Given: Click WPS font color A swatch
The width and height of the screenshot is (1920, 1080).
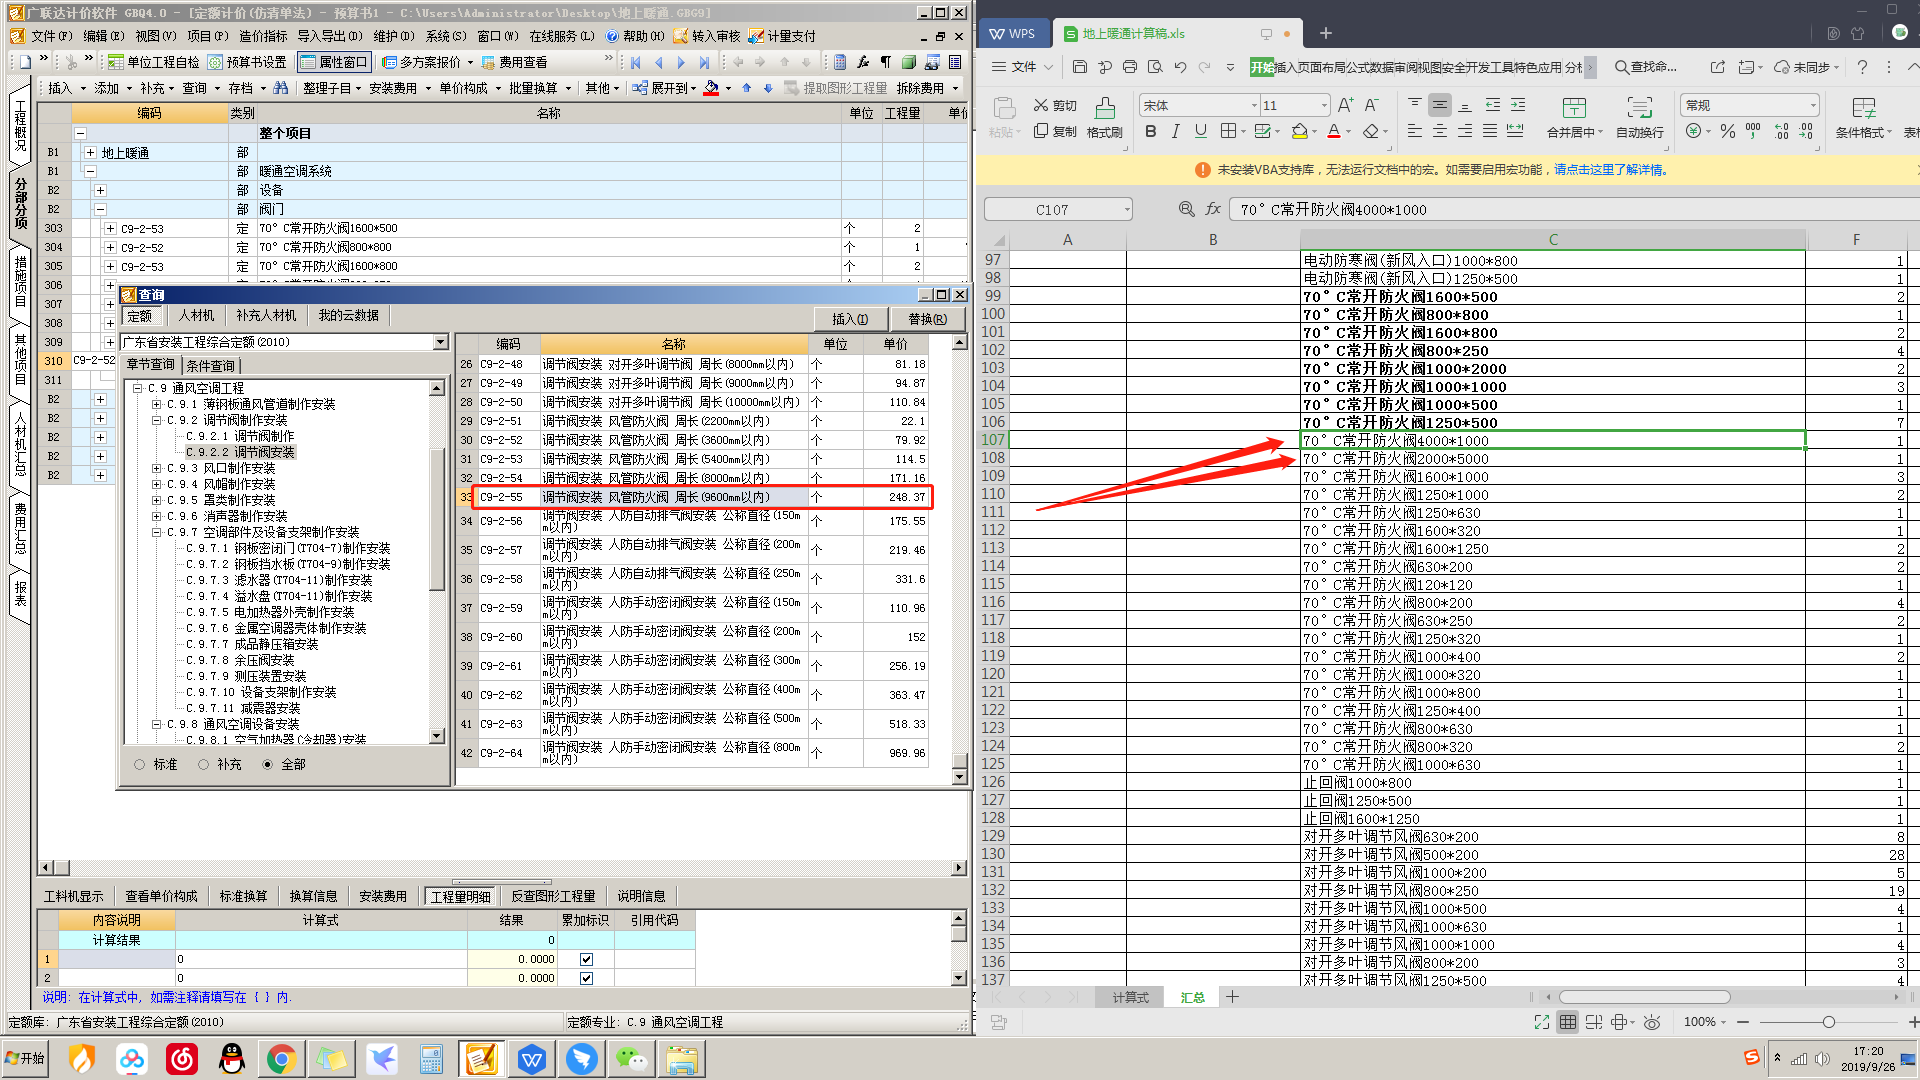Looking at the screenshot, I should coord(1333,131).
